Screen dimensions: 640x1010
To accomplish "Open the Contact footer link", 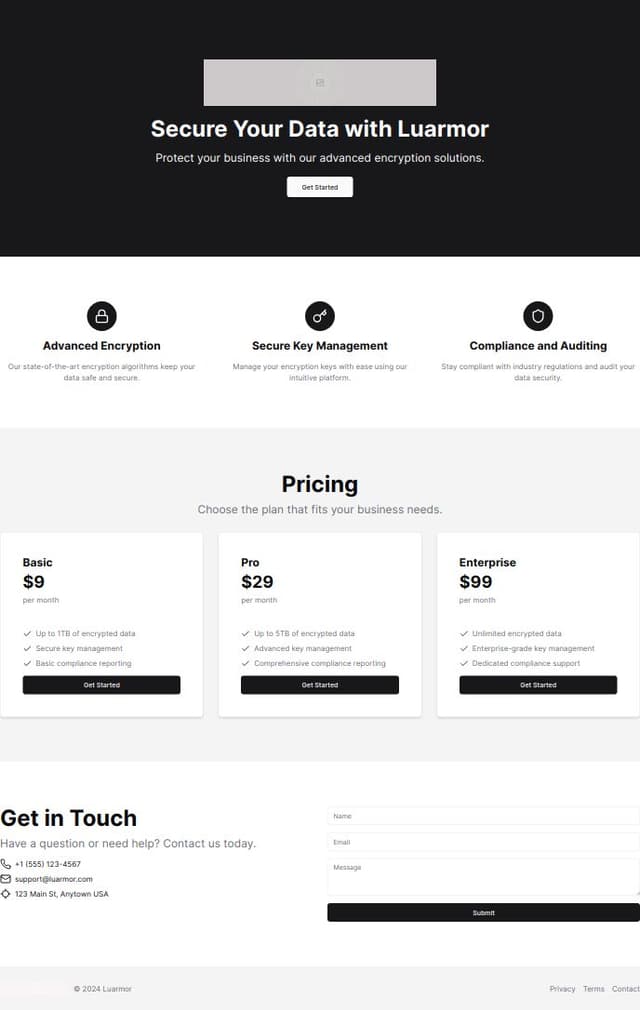I will pyautogui.click(x=625, y=989).
